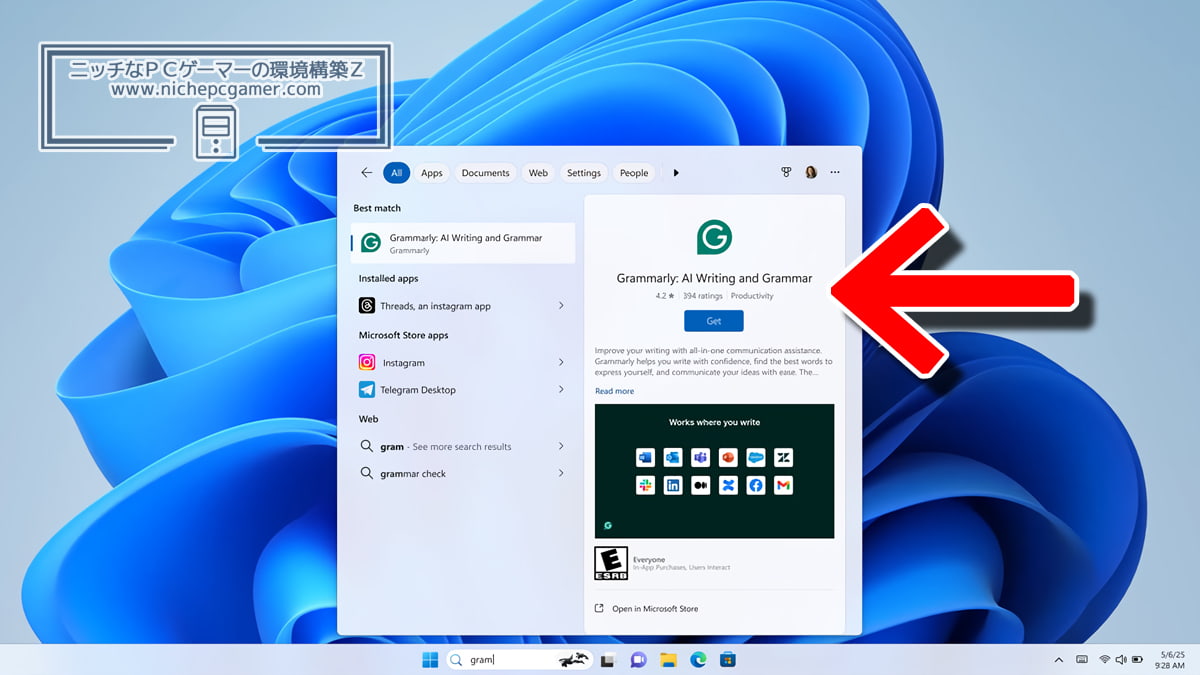
Task: Click the orca search highlight image
Action: pos(573,659)
